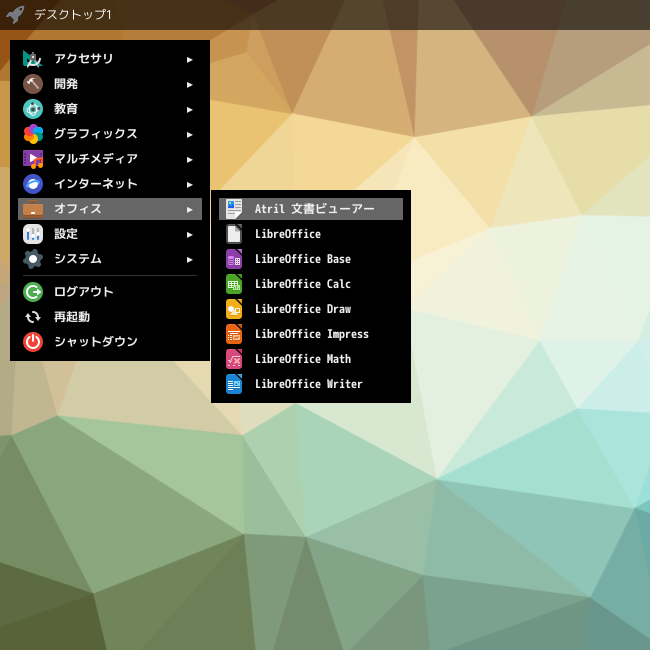This screenshot has height=650, width=650.
Task: Click the オフィス submenu arrow
Action: 189,210
